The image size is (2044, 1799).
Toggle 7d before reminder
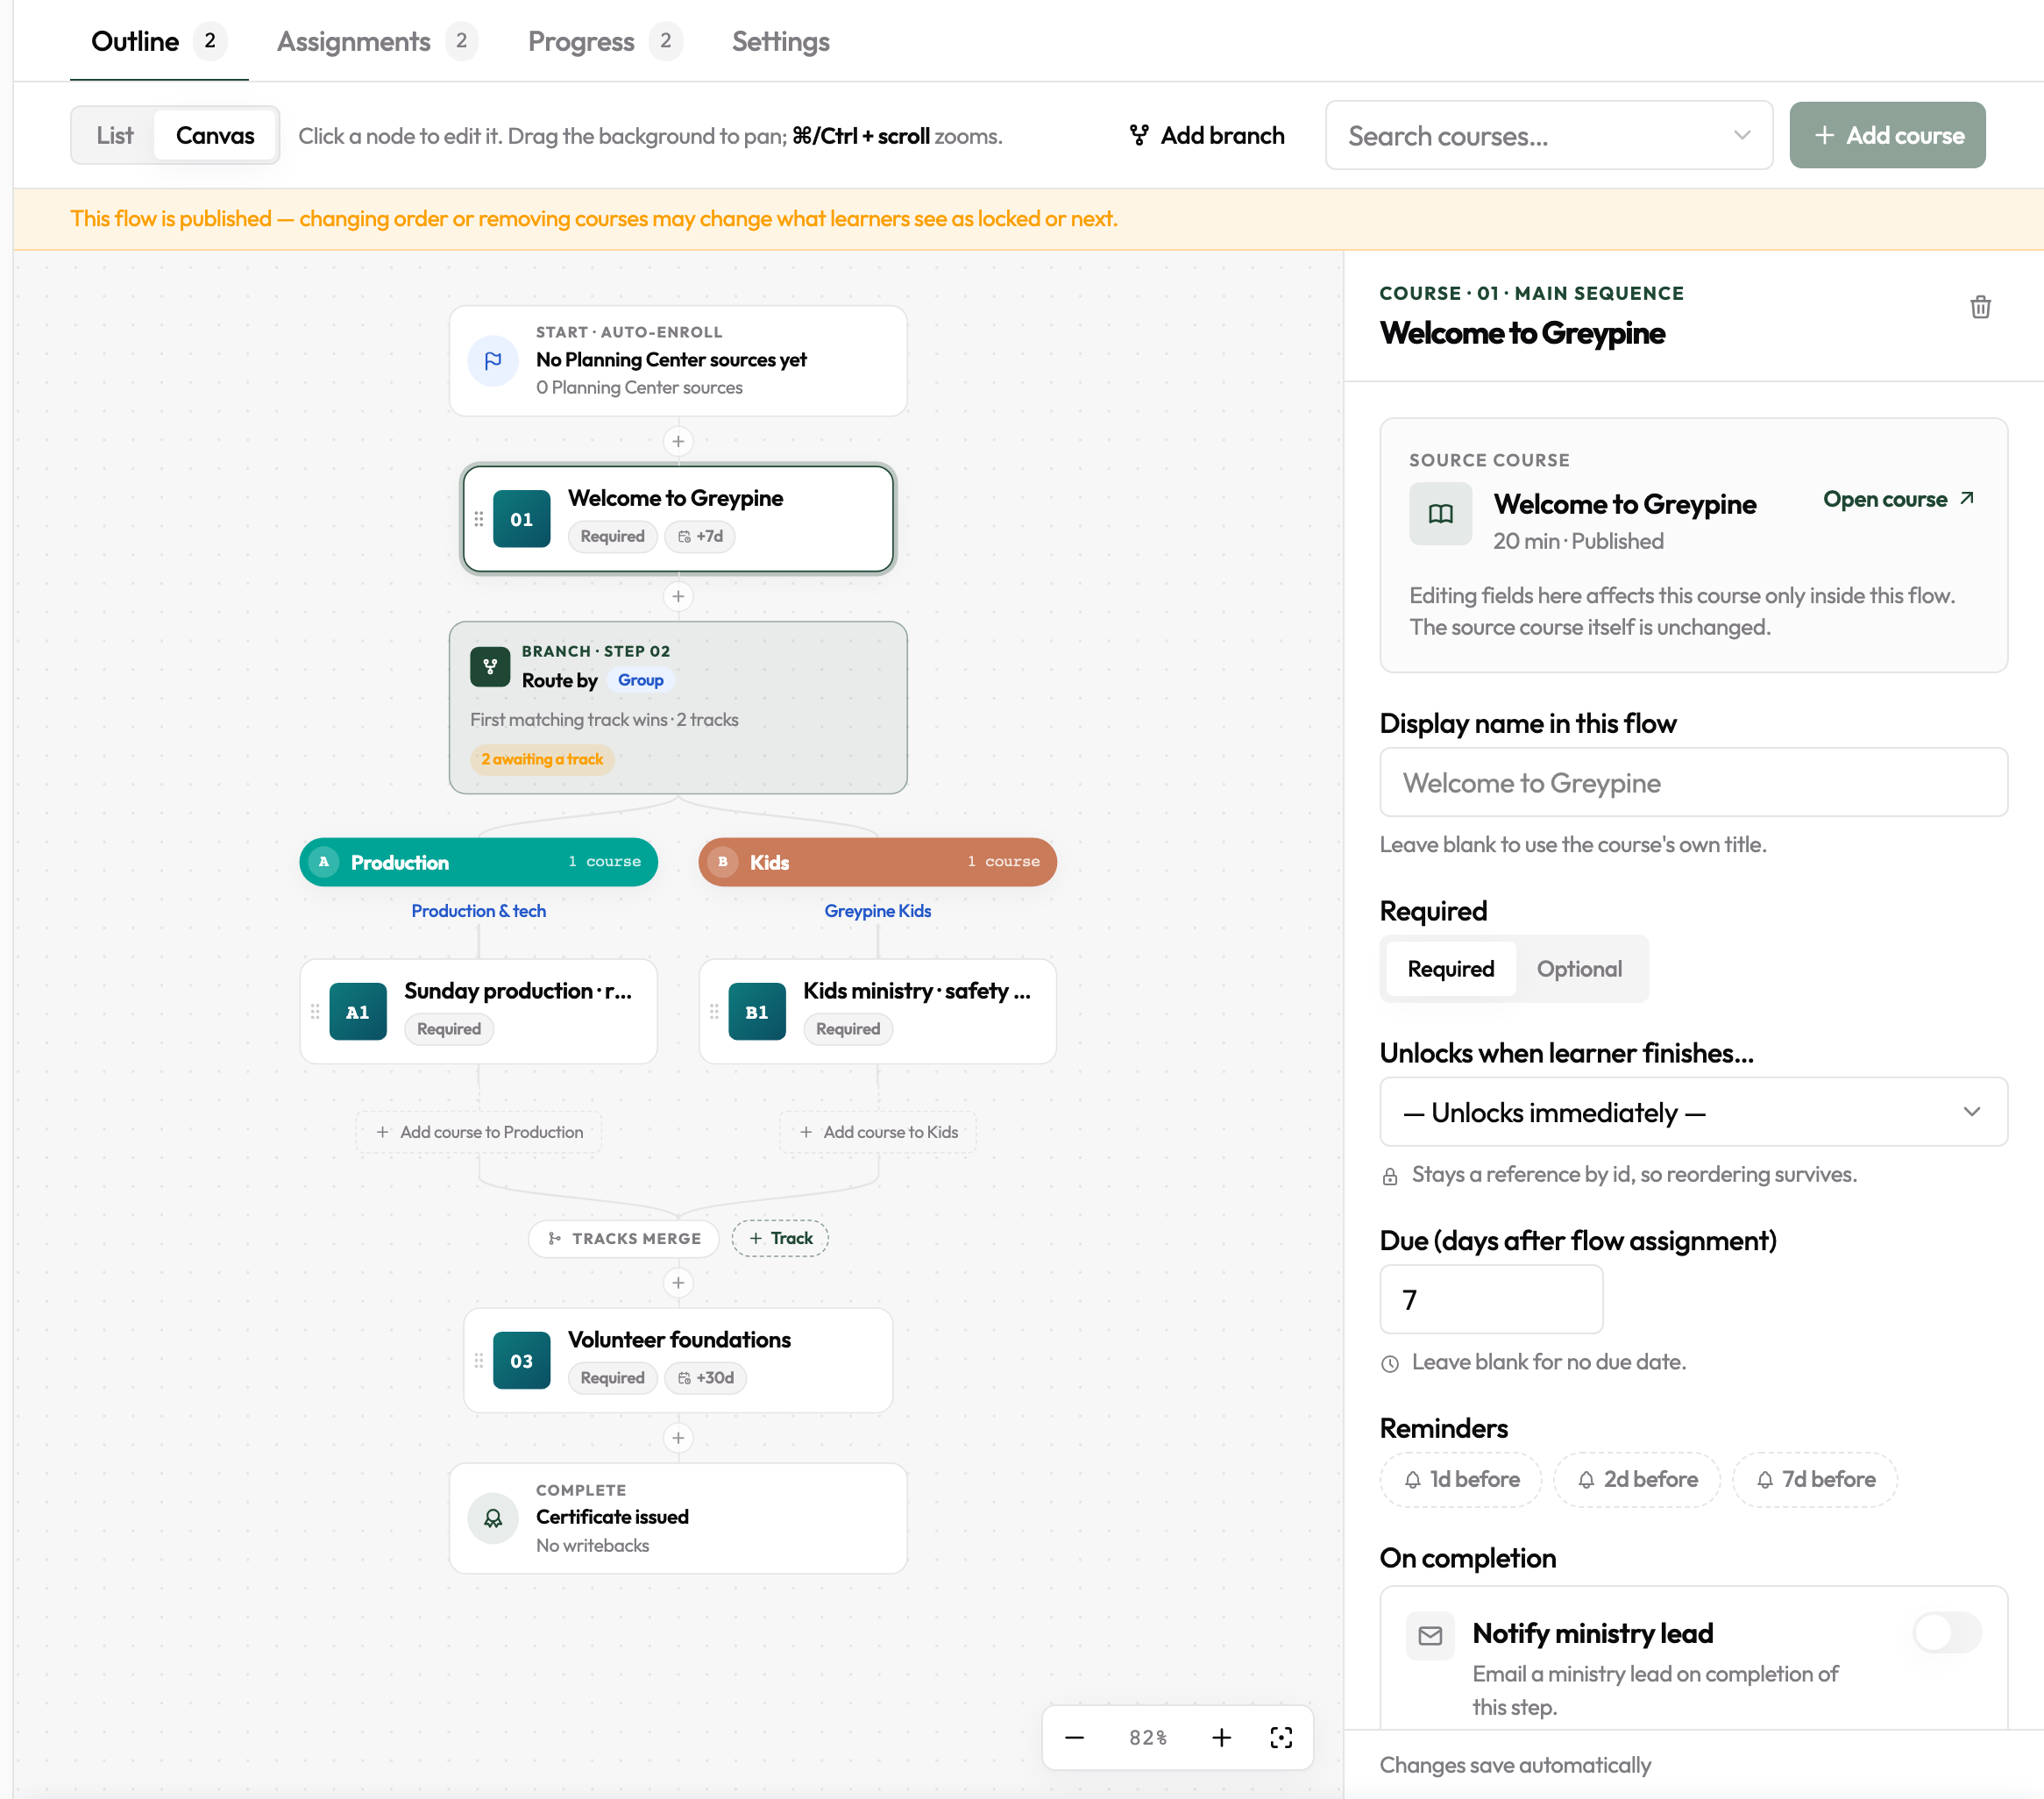tap(1815, 1480)
